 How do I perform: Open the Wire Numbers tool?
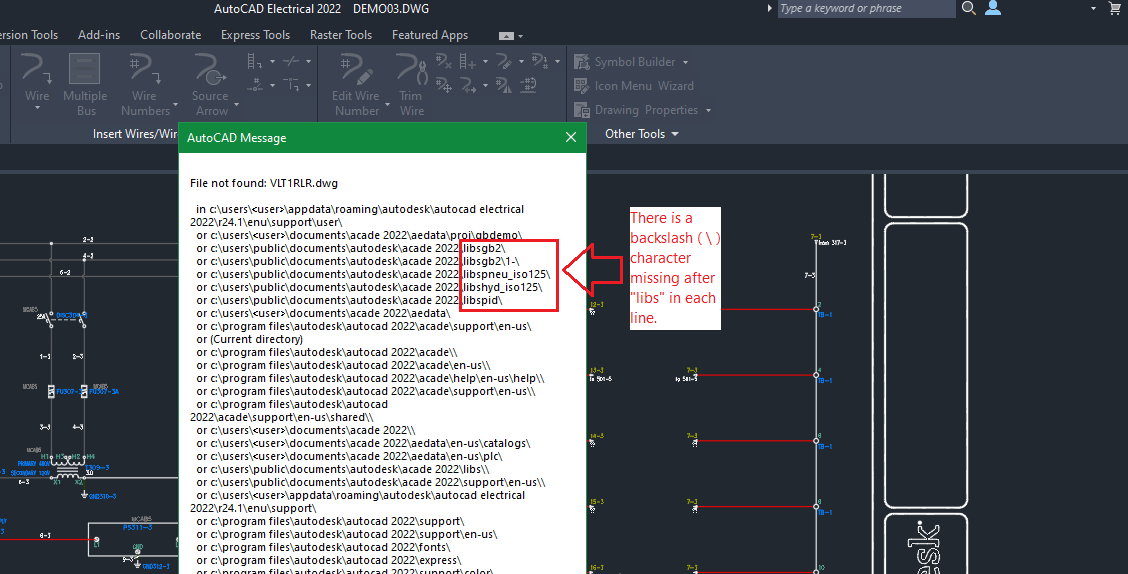pyautogui.click(x=145, y=85)
